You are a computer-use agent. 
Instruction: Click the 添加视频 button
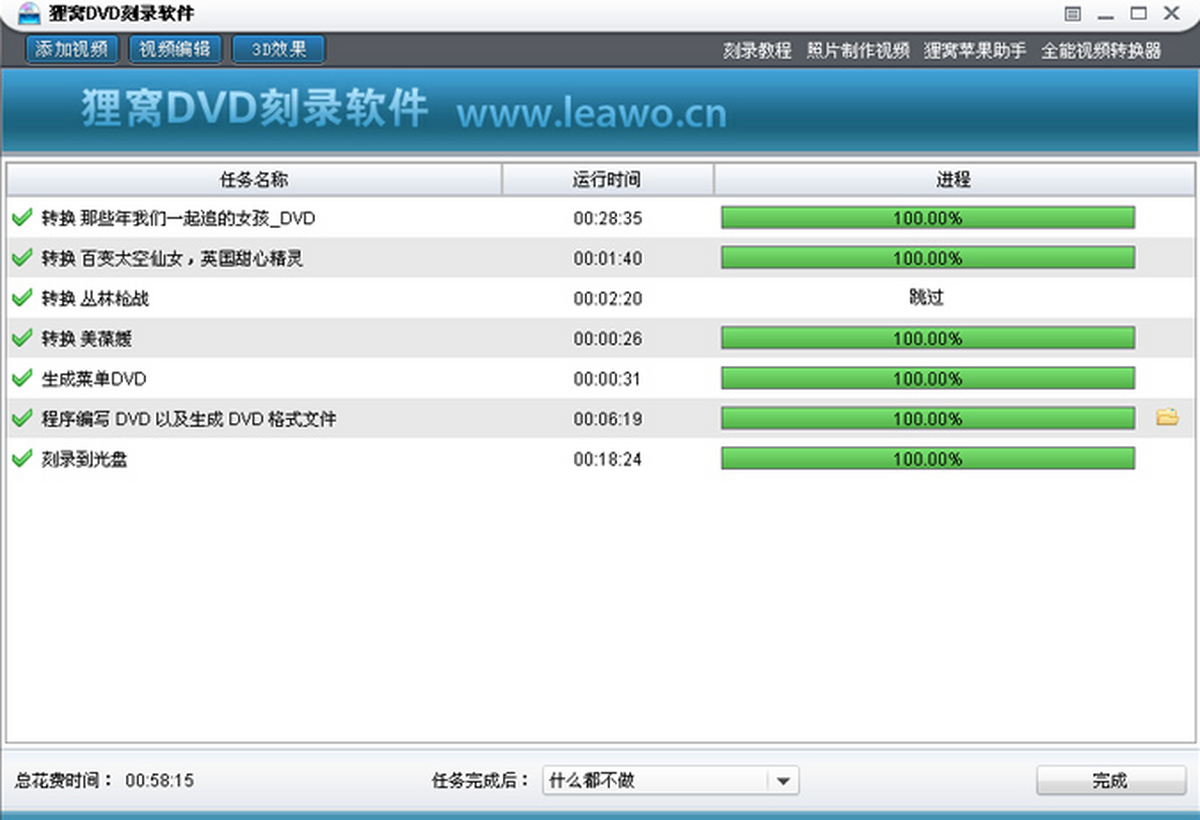[x=72, y=49]
